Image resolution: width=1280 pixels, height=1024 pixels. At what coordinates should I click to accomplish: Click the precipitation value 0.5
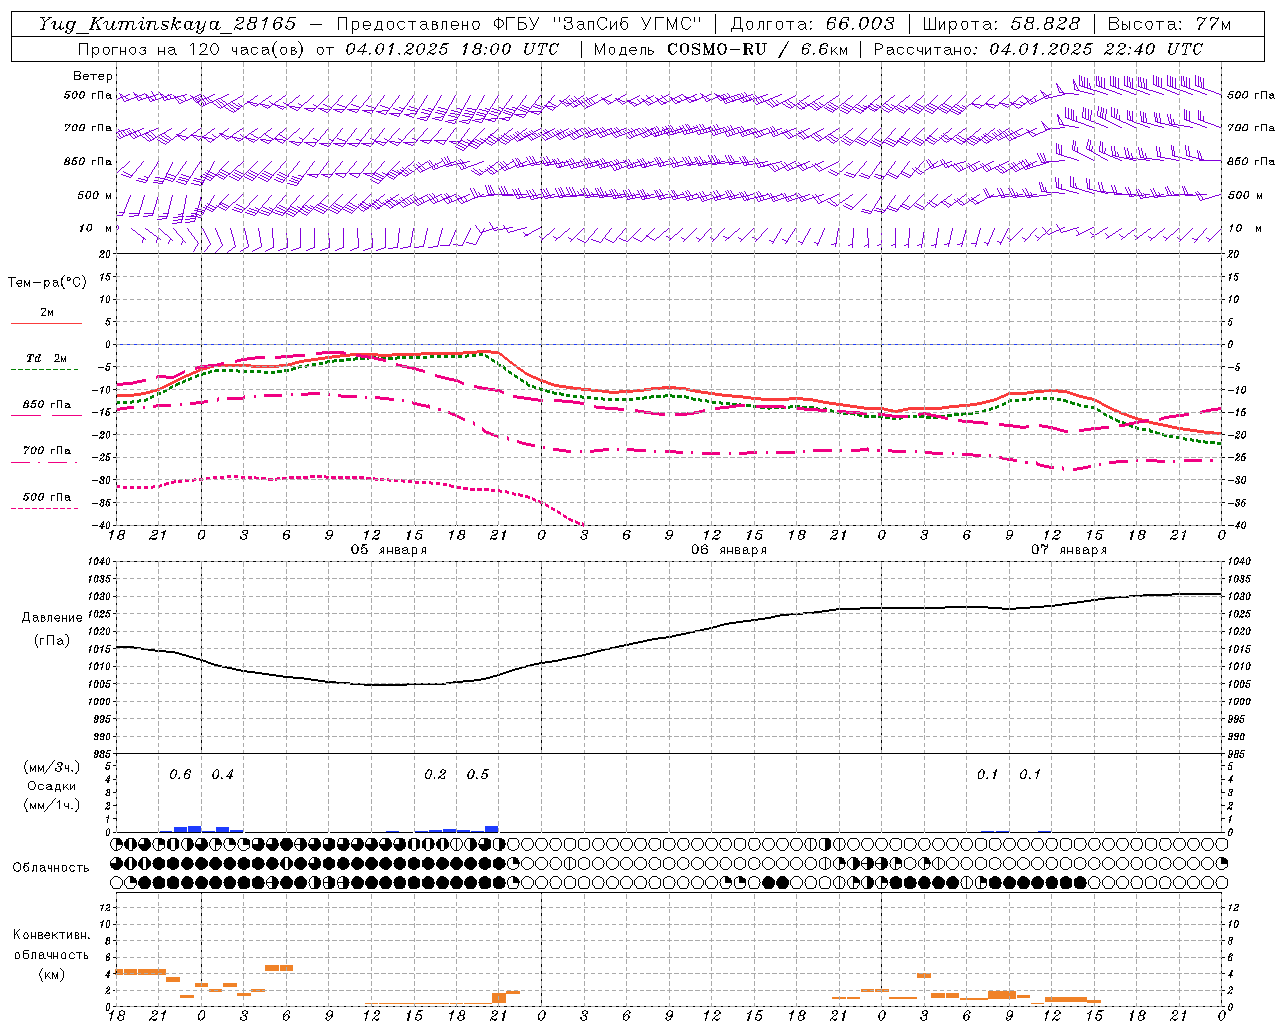(x=478, y=774)
